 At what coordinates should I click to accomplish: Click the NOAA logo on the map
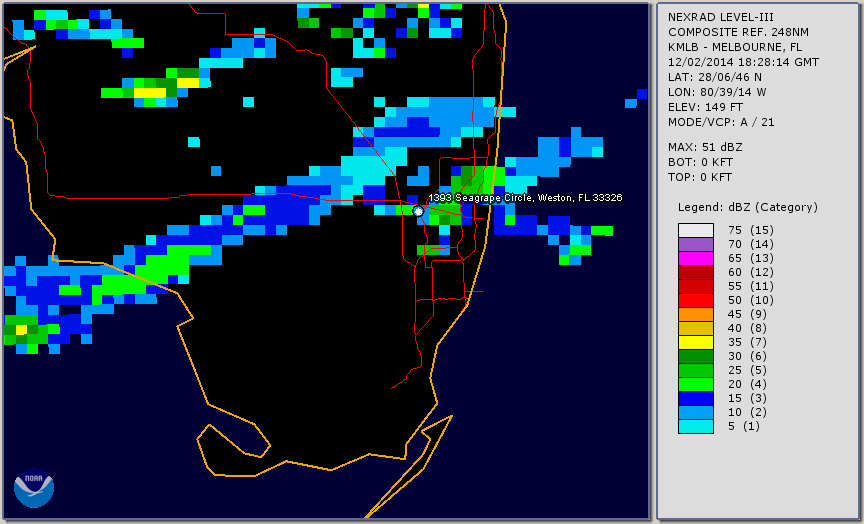point(34,488)
